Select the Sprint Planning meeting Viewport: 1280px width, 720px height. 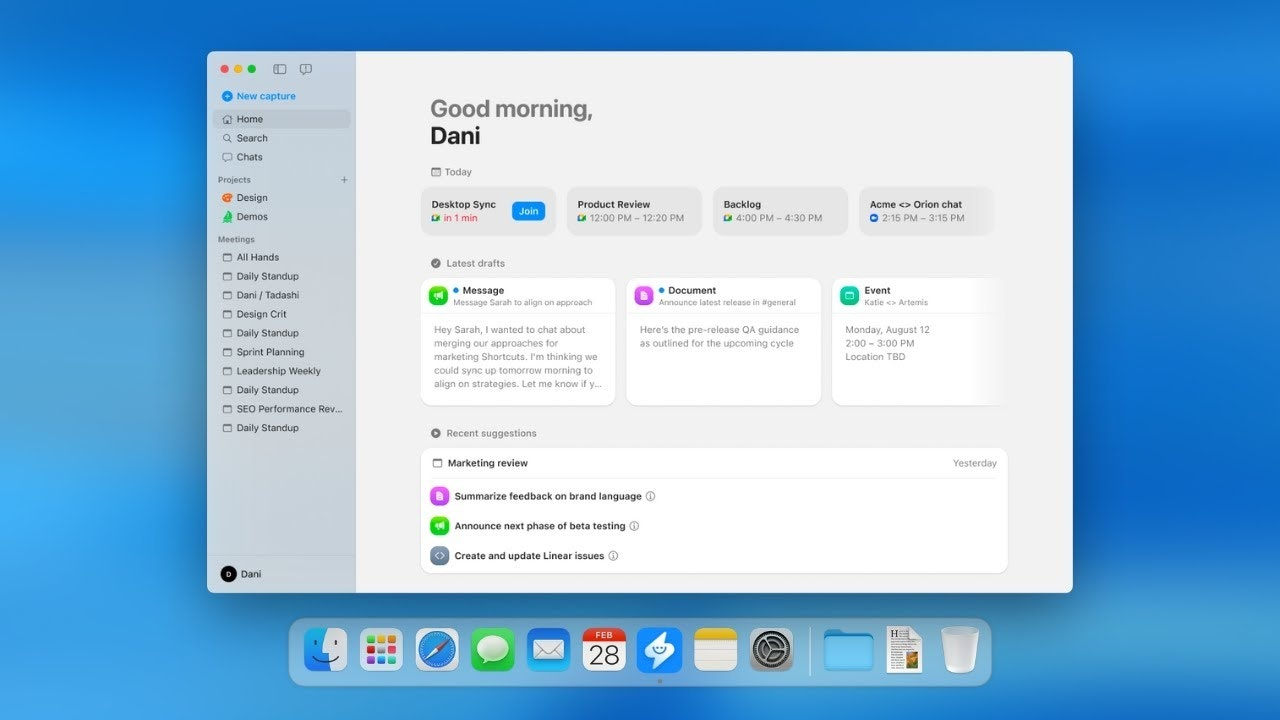[x=270, y=352]
